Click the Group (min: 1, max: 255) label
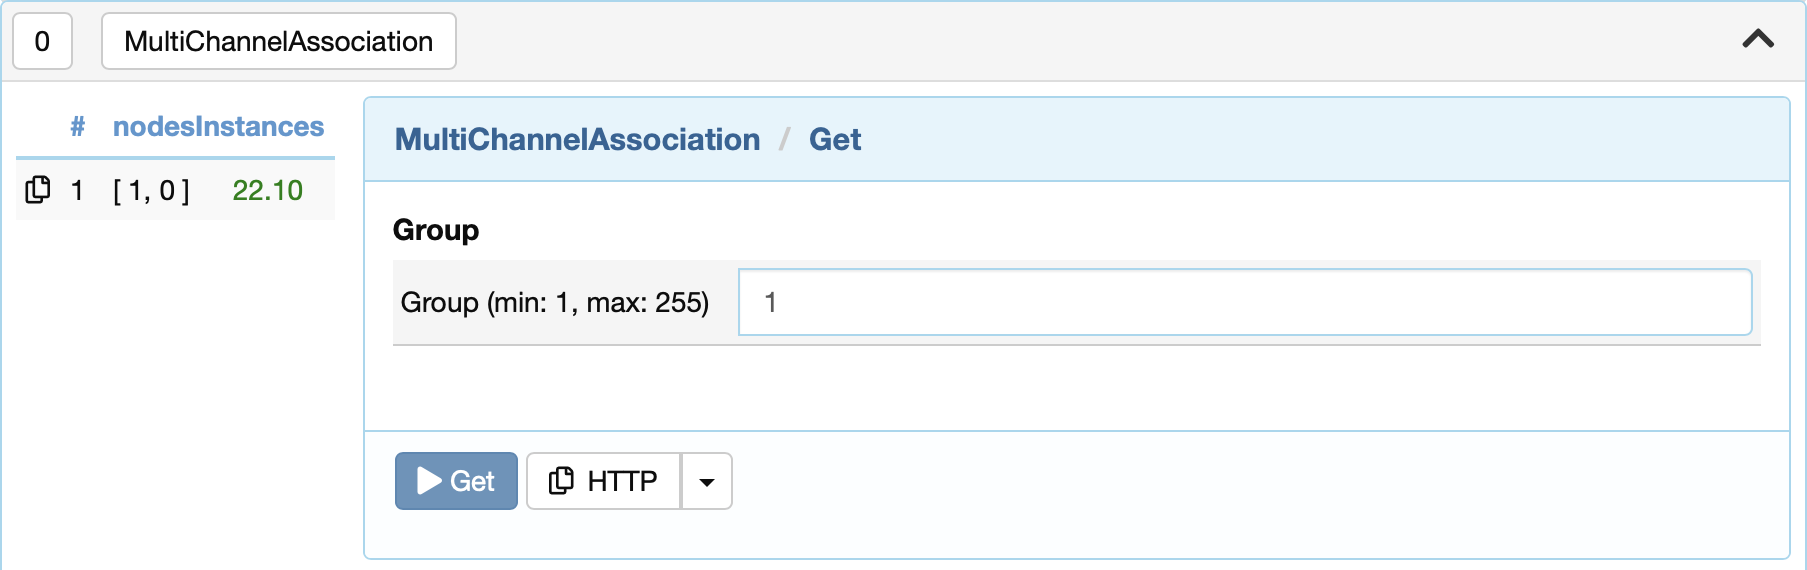Image resolution: width=1807 pixels, height=570 pixels. coord(555,302)
